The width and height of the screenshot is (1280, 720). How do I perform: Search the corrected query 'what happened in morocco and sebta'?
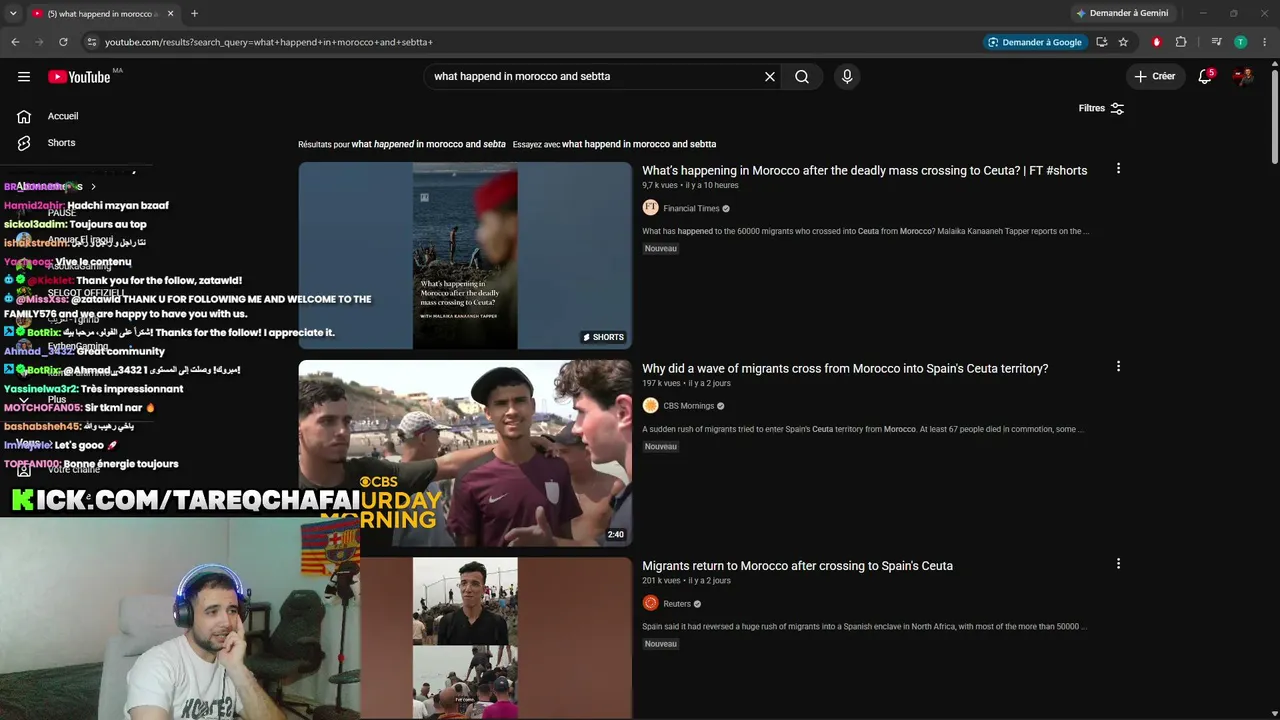pos(429,144)
